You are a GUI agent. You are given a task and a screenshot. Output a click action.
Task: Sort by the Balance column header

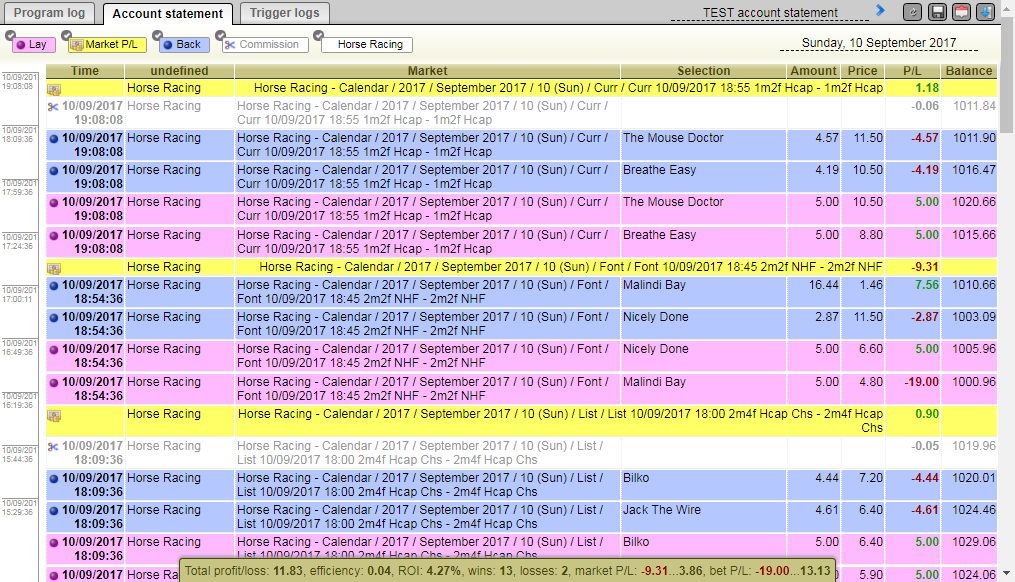point(968,71)
